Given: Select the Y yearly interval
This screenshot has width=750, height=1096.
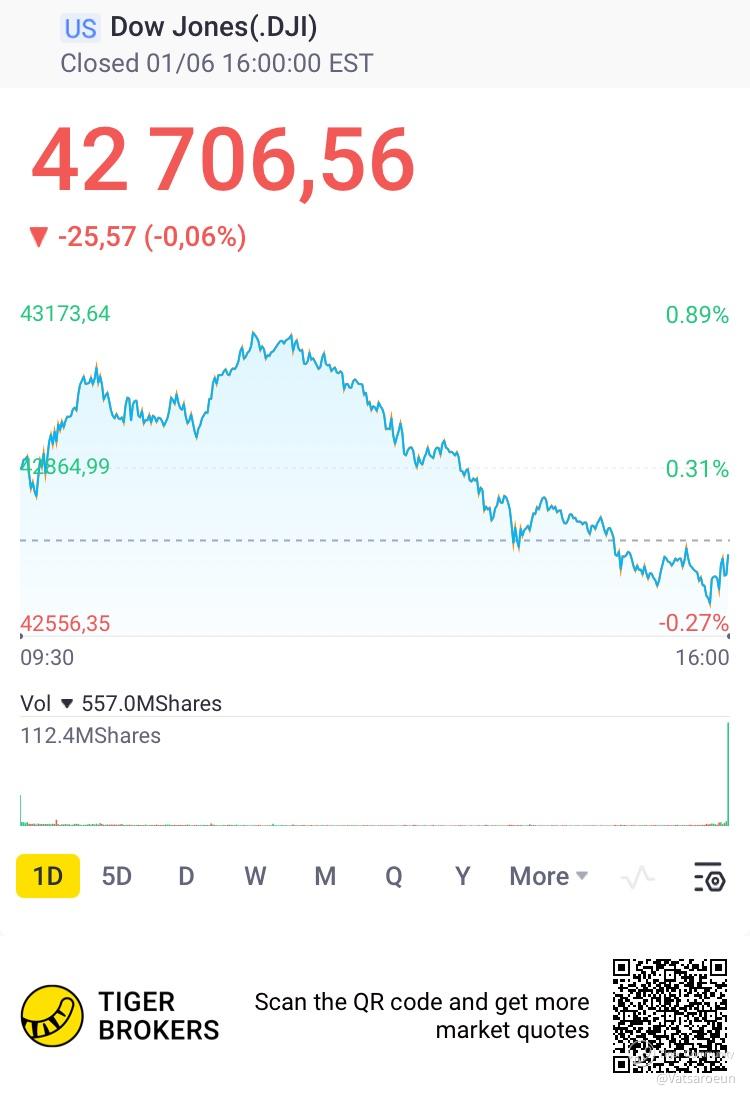Looking at the screenshot, I should point(462,876).
